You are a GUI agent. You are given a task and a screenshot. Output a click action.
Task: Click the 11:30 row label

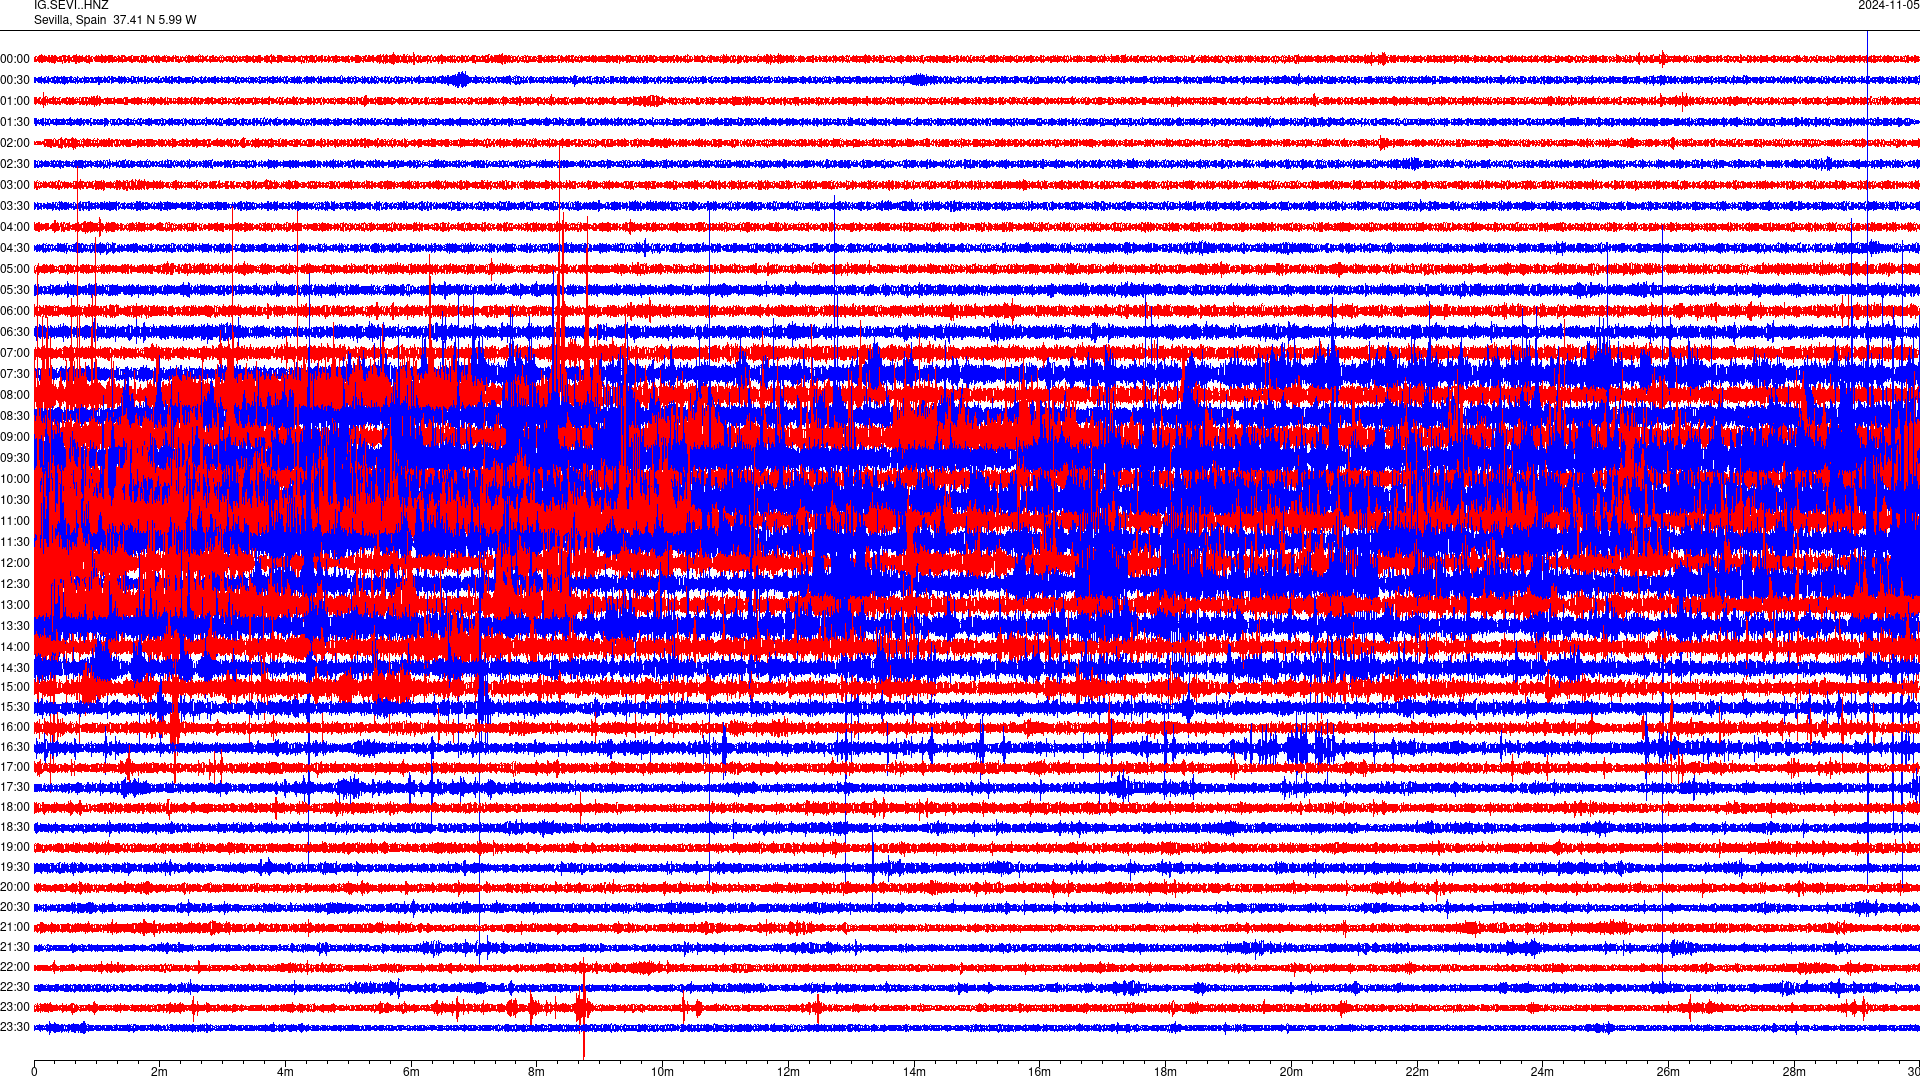pos(15,542)
